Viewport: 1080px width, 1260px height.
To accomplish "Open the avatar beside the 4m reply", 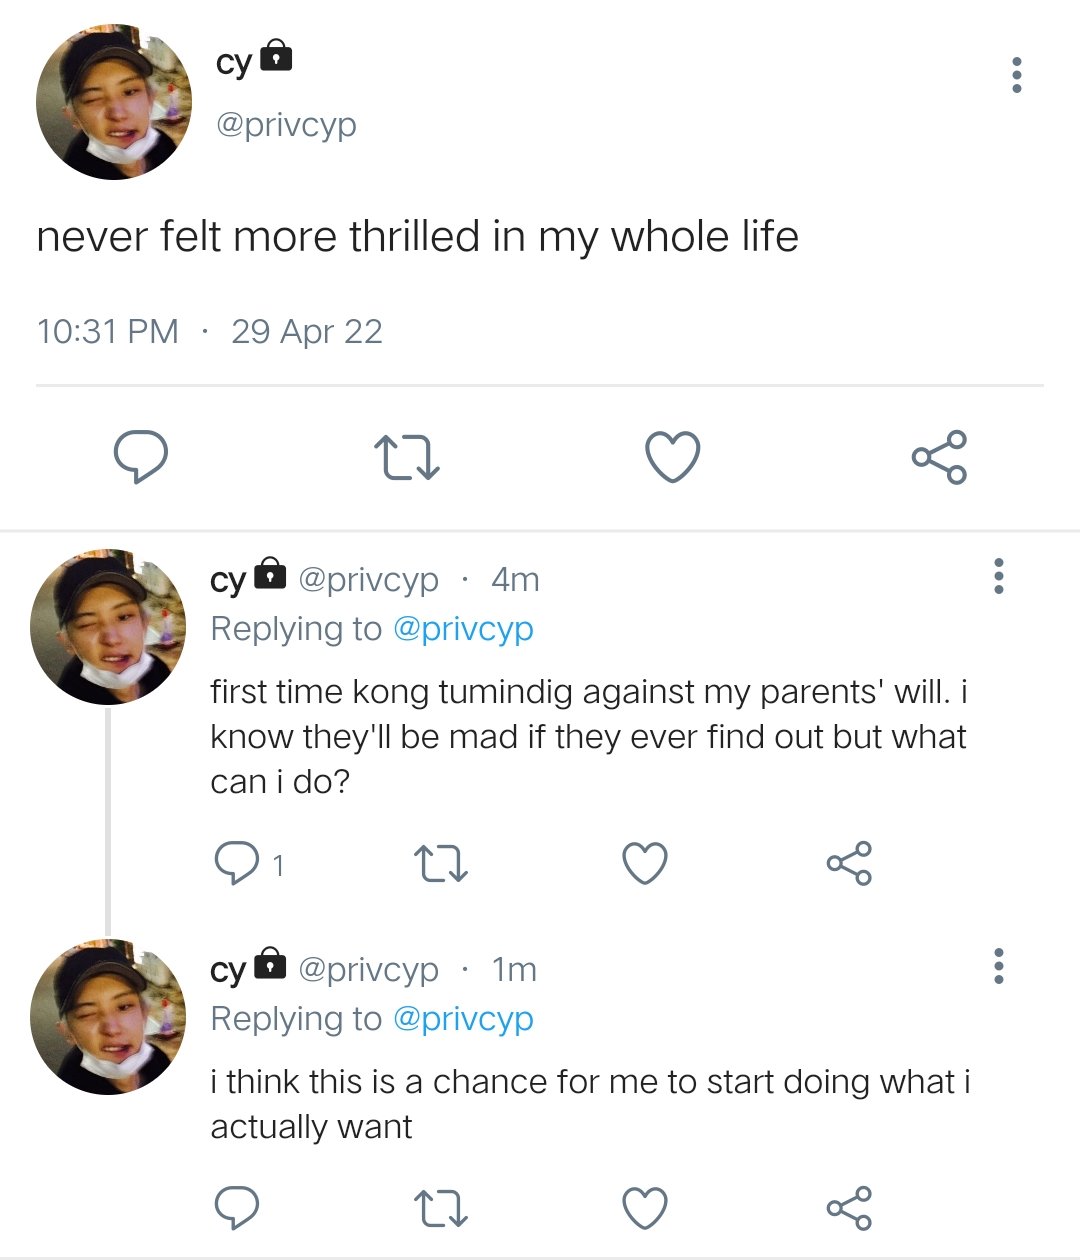I will tap(108, 627).
